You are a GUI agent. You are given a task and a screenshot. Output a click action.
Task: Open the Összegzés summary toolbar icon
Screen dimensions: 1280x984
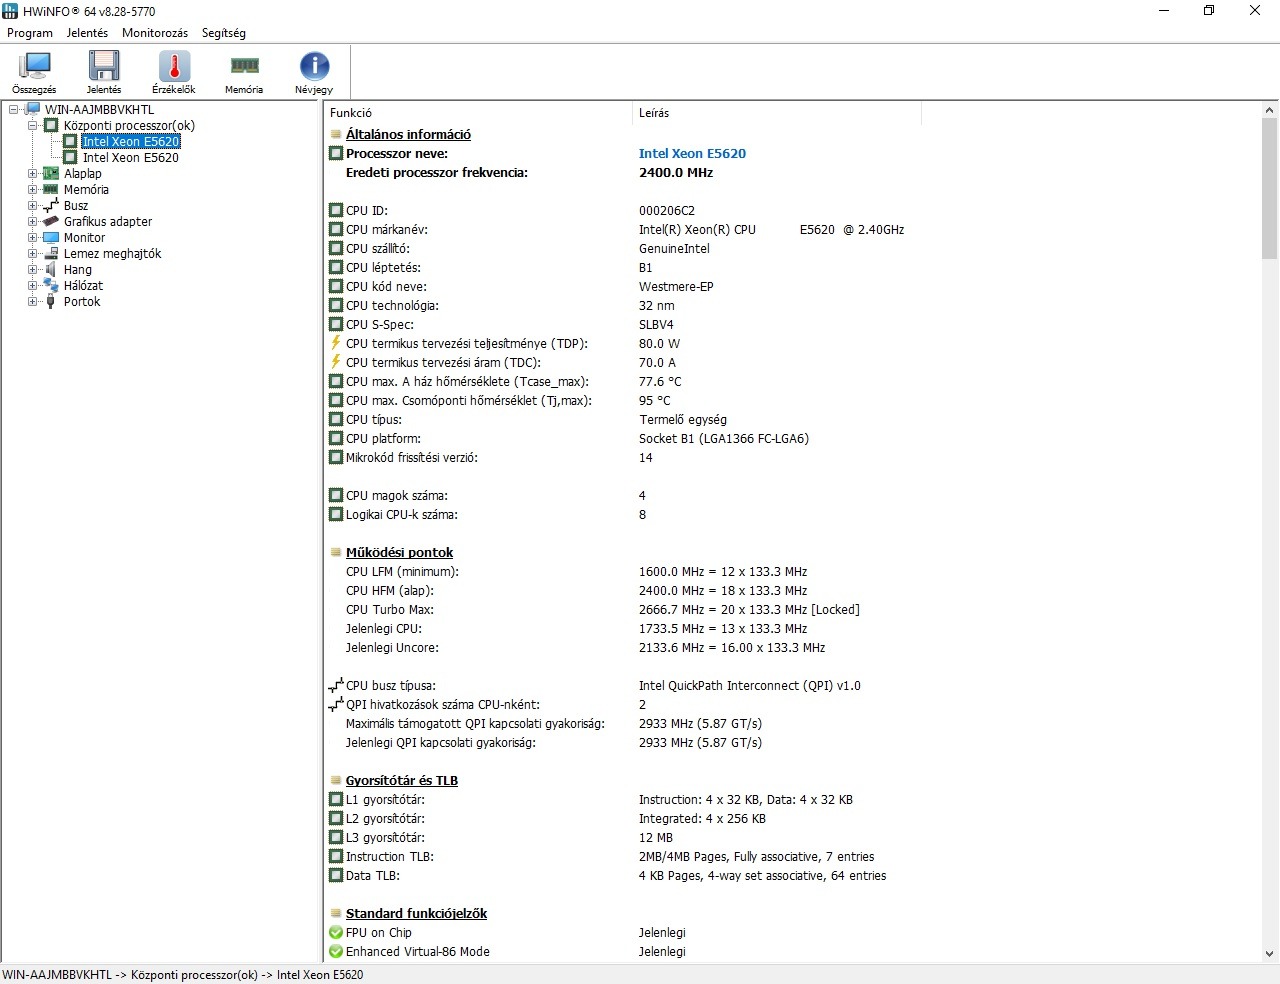(34, 66)
